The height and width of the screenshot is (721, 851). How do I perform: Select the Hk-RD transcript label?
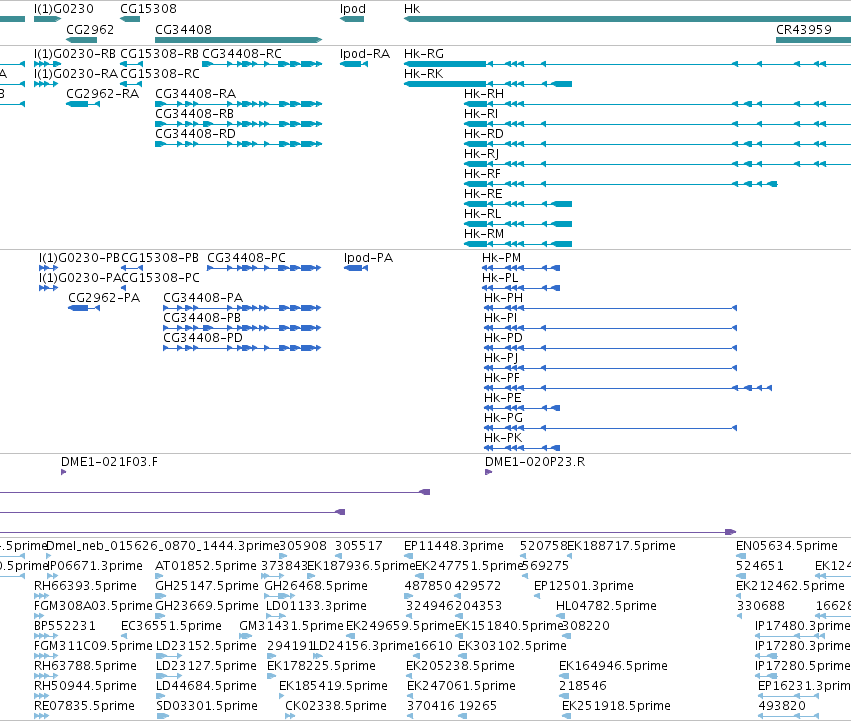[484, 134]
